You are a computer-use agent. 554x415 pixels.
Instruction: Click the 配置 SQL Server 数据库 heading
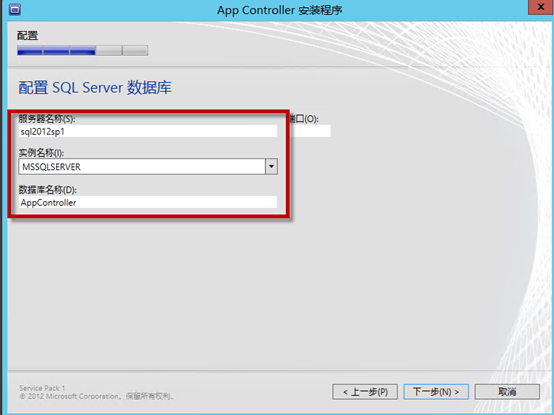(x=95, y=88)
